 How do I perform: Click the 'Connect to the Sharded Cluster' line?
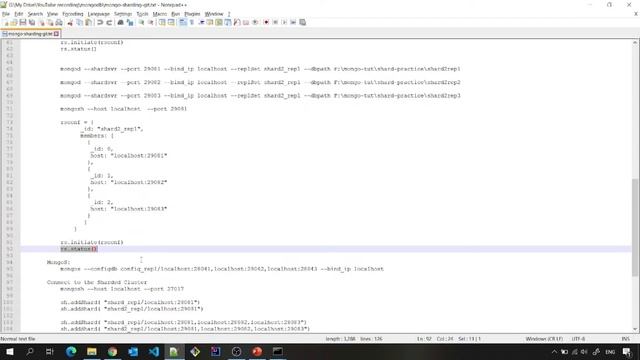click(x=97, y=282)
